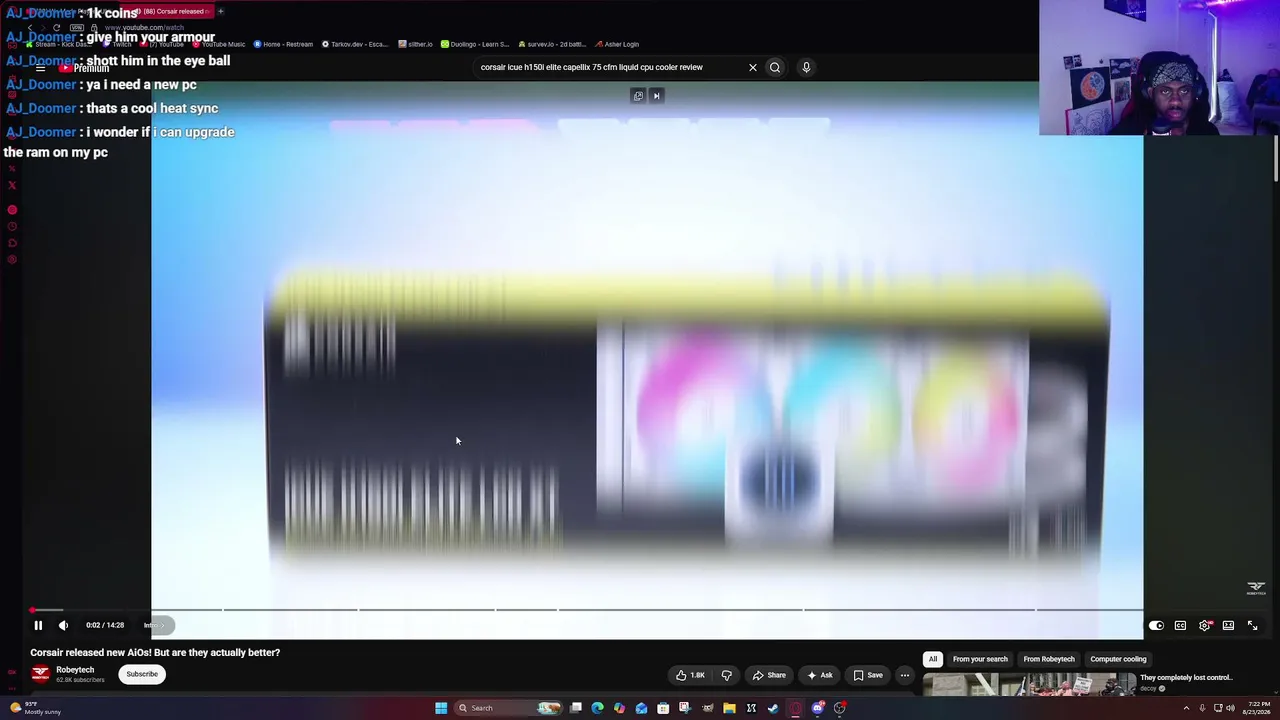
Task: Open Robeytech channel avatar
Action: point(40,674)
